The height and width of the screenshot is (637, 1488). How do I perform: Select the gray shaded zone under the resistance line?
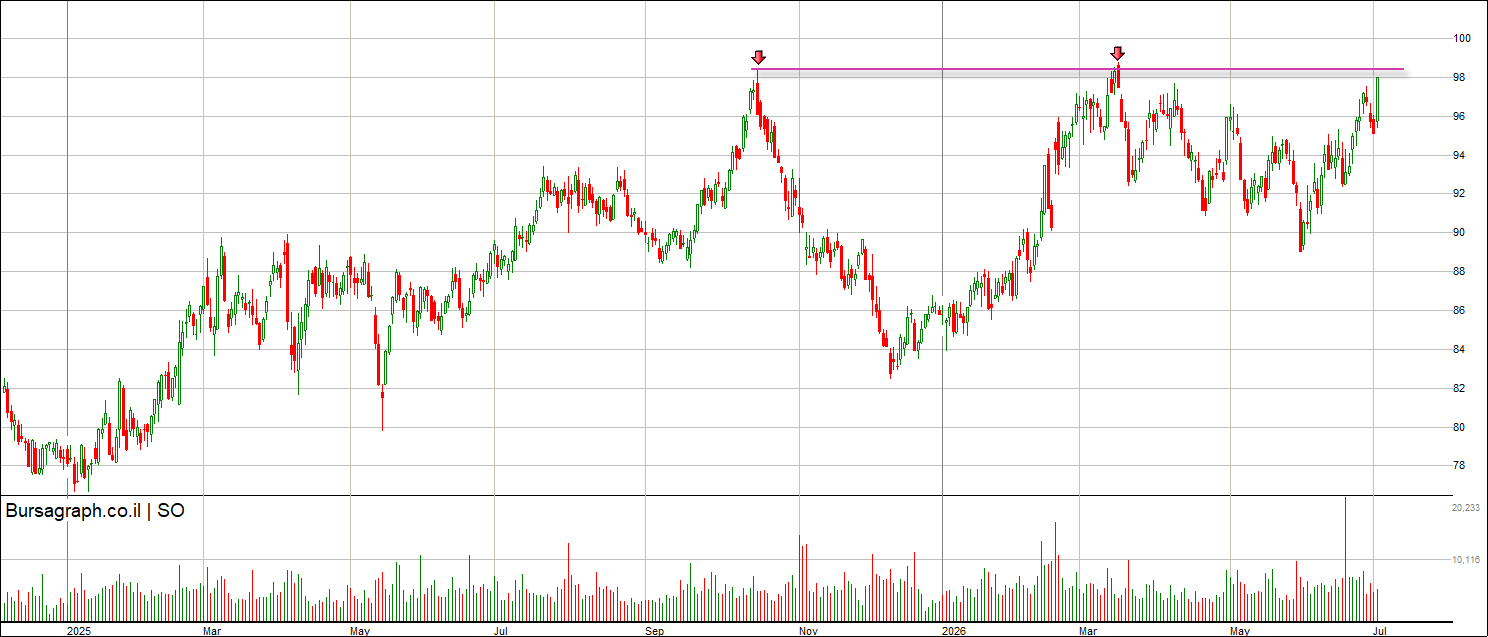tap(1078, 75)
